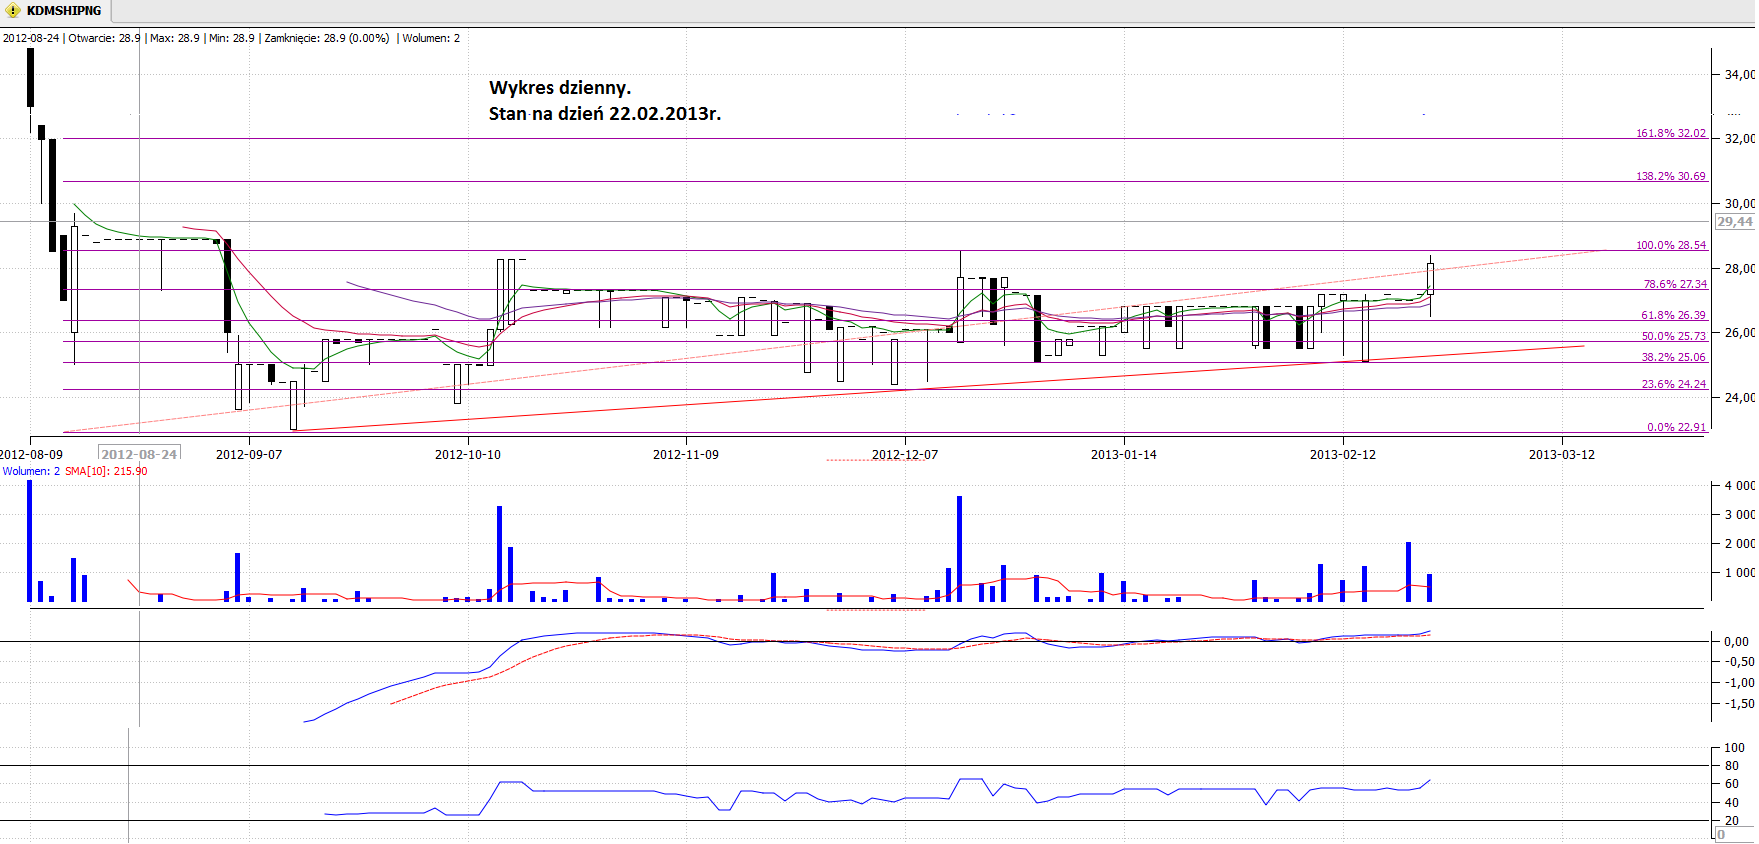Click the SMA[10]: 215.90 legend
The width and height of the screenshot is (1759, 844).
pyautogui.click(x=106, y=471)
